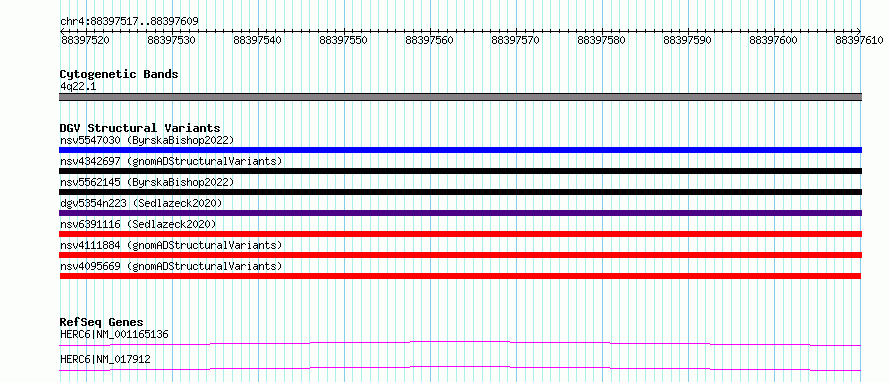This screenshot has height=382, width=890.
Task: Click ruler position 88397540
Action: [258, 40]
